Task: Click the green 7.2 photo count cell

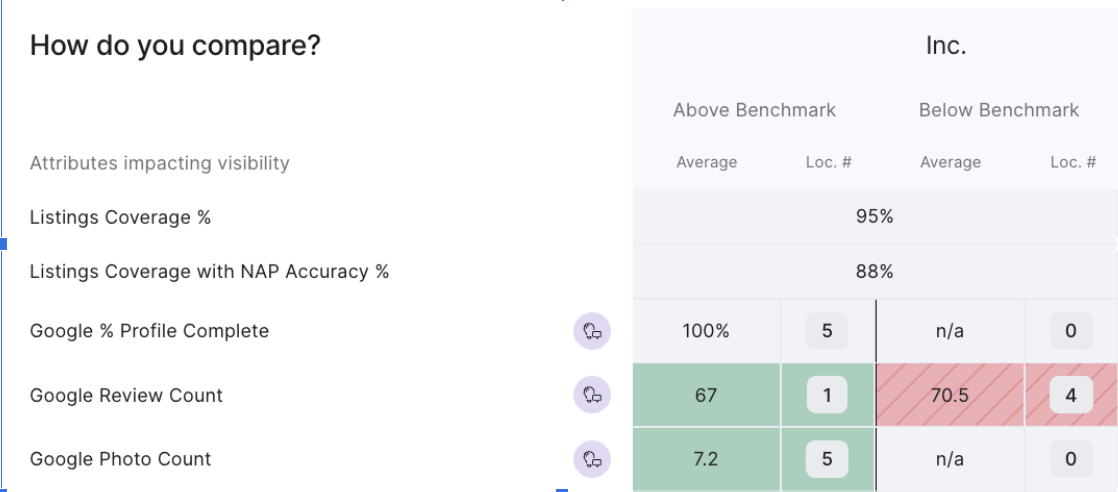Action: click(x=706, y=459)
